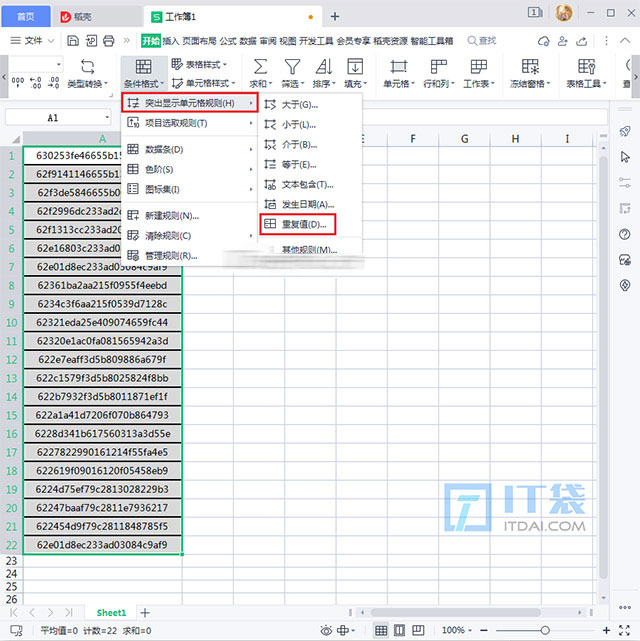Click the zoom slider handle
640x641 pixels.
[545, 630]
